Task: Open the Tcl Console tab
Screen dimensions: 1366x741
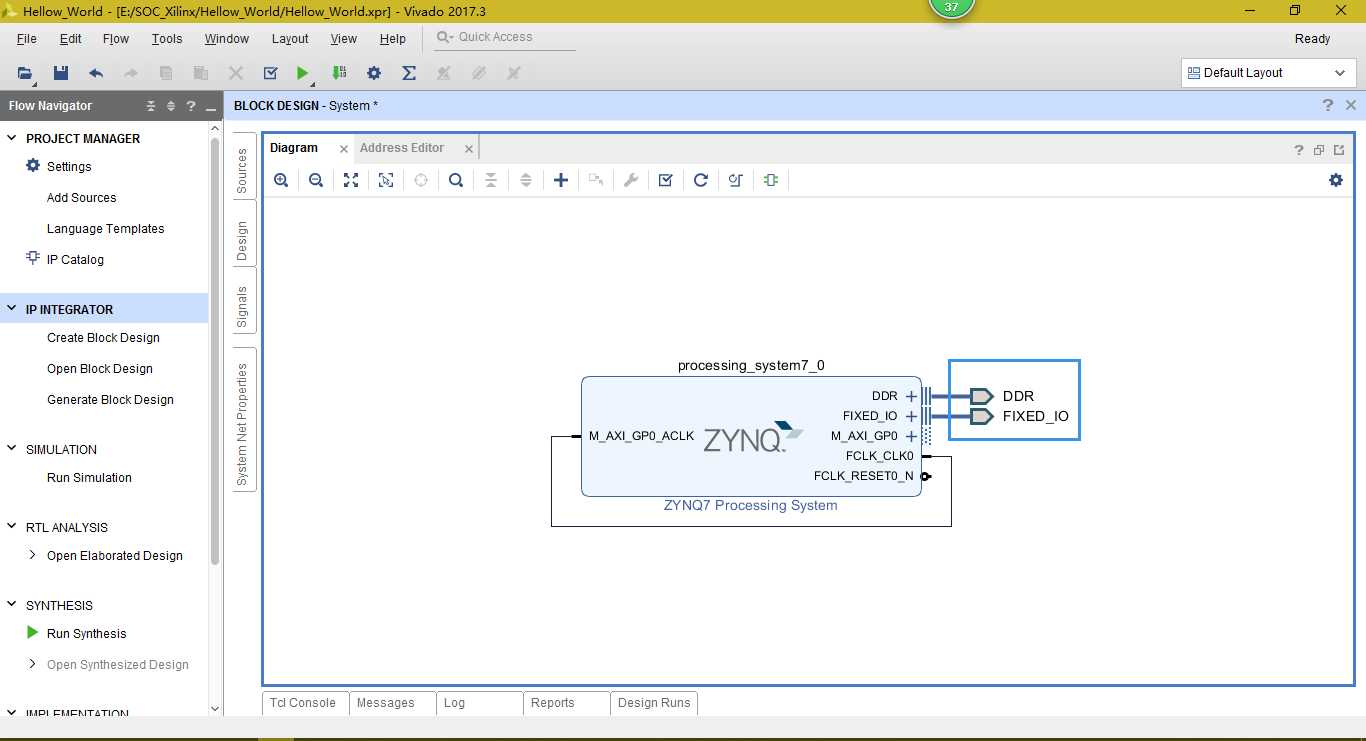Action: coord(305,703)
